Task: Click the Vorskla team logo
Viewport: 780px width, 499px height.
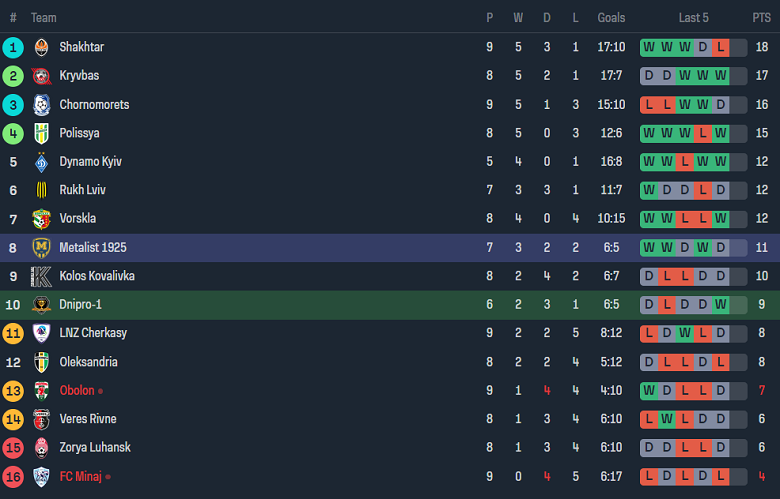Action: (41, 219)
